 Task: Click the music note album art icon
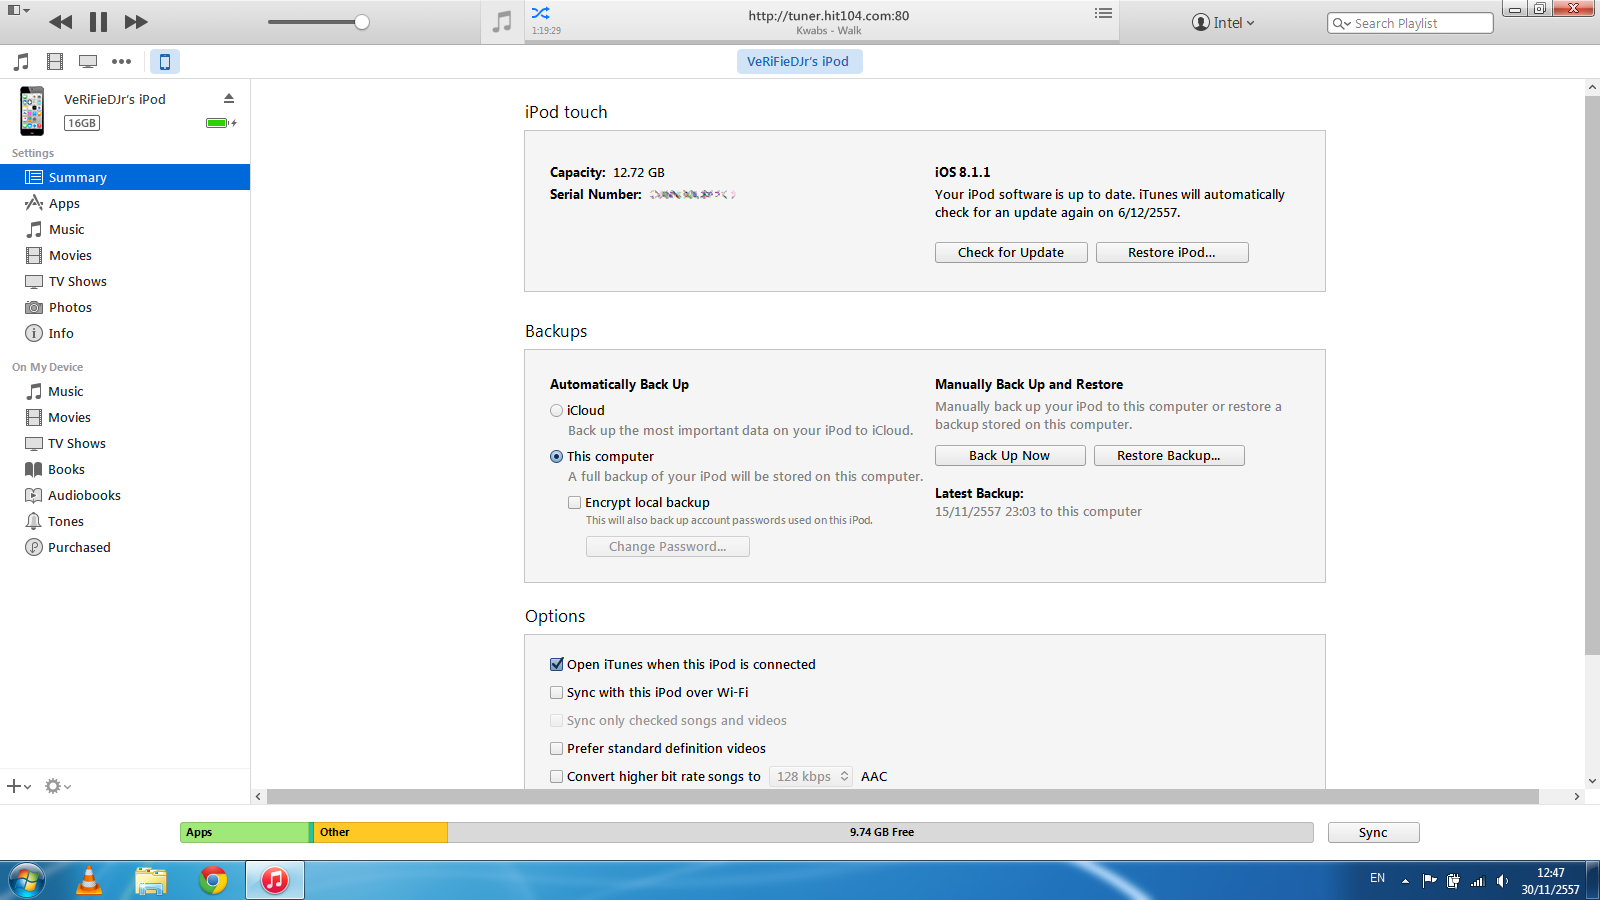click(x=502, y=22)
